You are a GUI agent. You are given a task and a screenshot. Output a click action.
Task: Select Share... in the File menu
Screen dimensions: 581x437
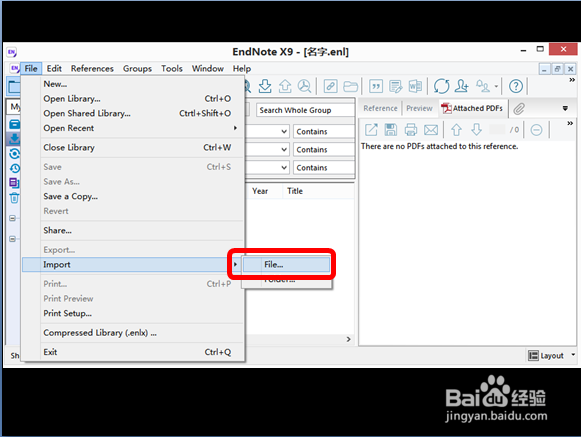133,231
